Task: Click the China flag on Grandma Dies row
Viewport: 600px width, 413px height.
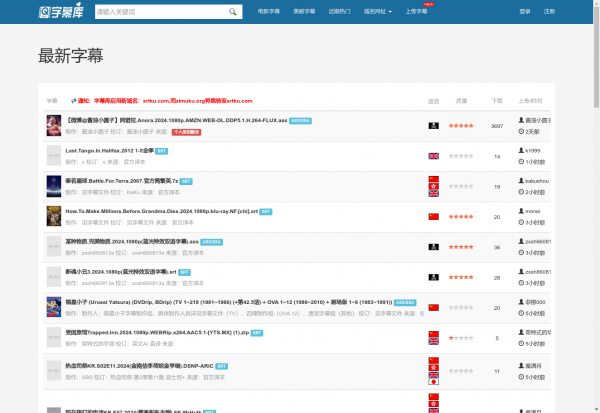Action: (433, 217)
